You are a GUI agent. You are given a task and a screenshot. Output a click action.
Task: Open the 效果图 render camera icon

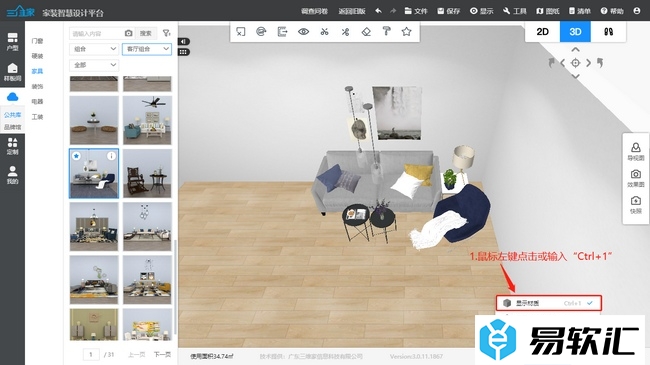point(635,178)
